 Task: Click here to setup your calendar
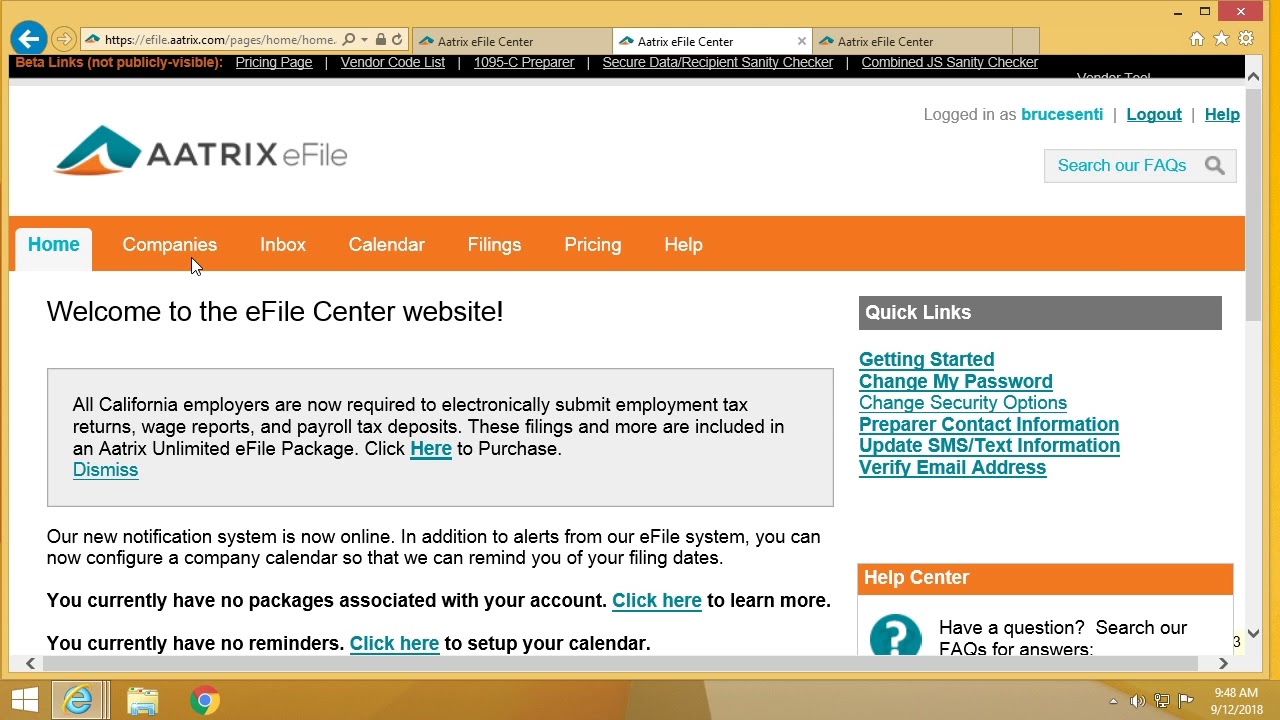click(395, 644)
